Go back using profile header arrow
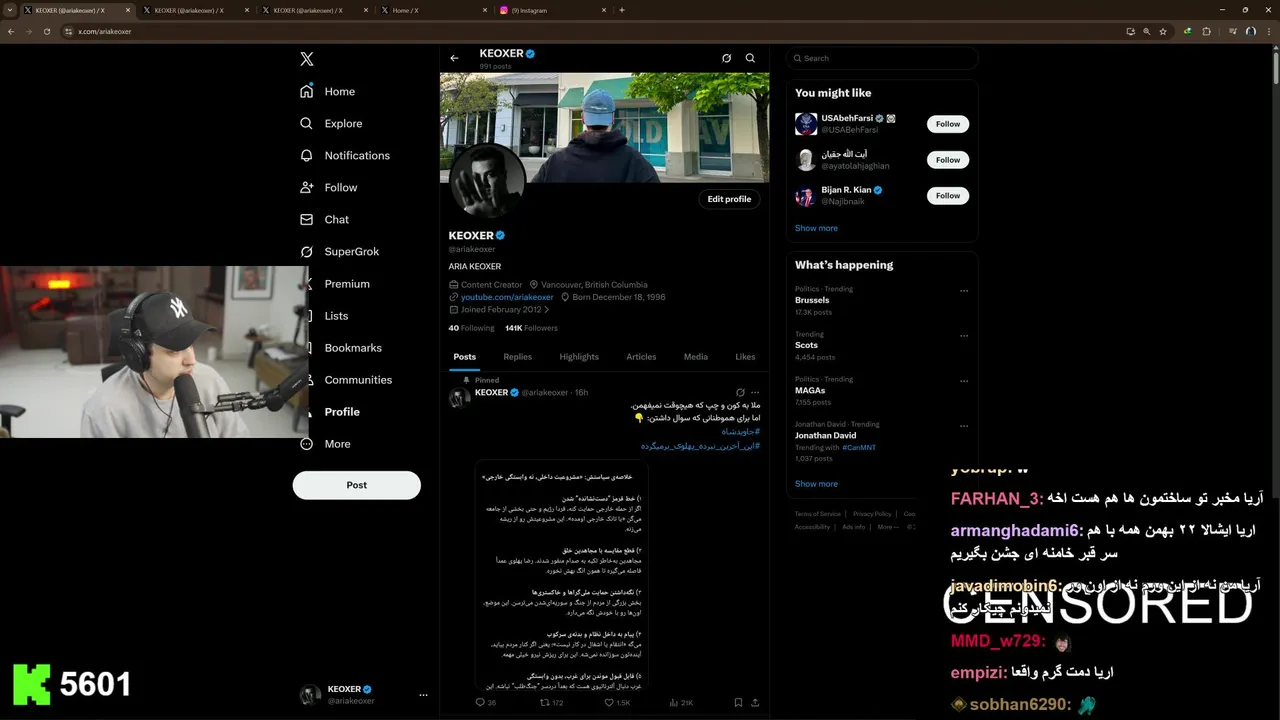 pos(454,58)
